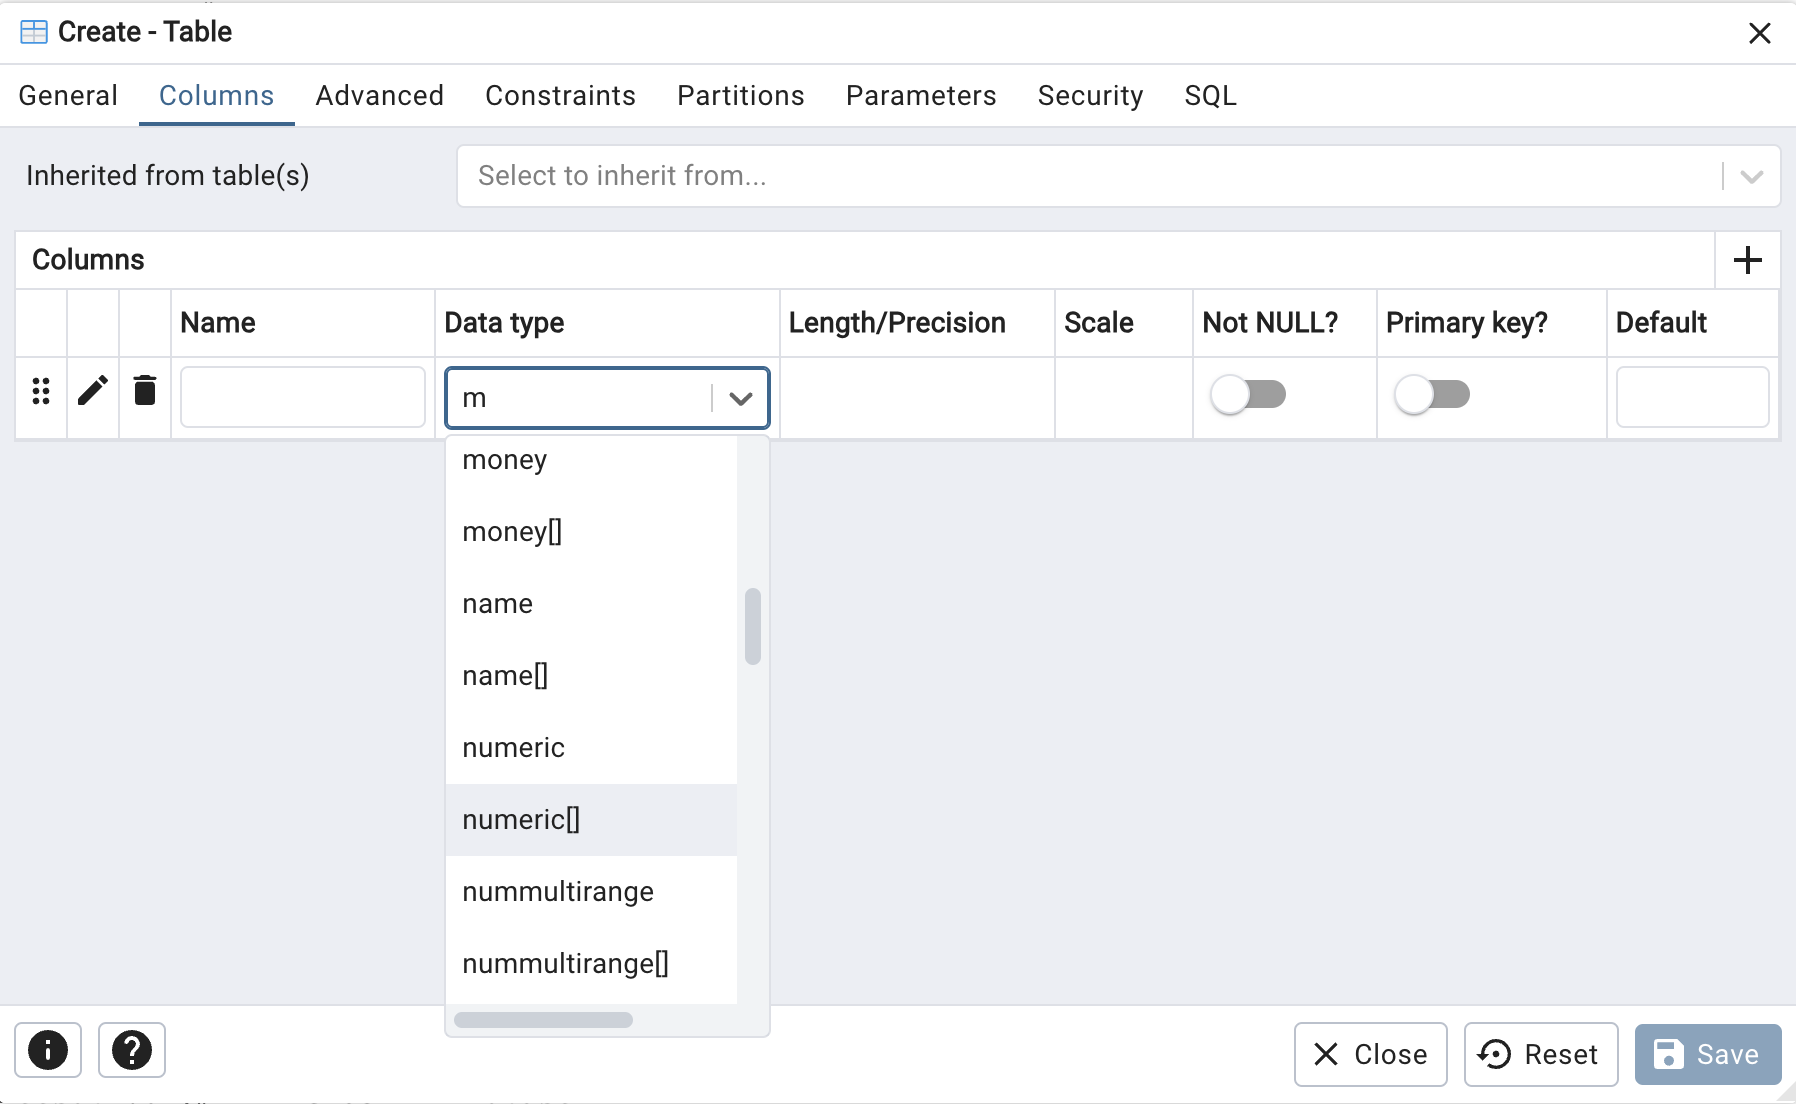This screenshot has height=1104, width=1796.
Task: Turn on the Primary key toggle
Action: click(1431, 395)
